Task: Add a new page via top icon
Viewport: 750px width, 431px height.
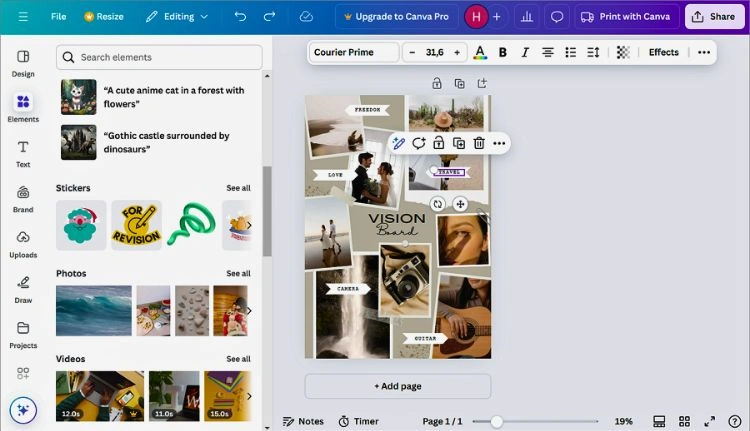Action: pyautogui.click(x=482, y=84)
